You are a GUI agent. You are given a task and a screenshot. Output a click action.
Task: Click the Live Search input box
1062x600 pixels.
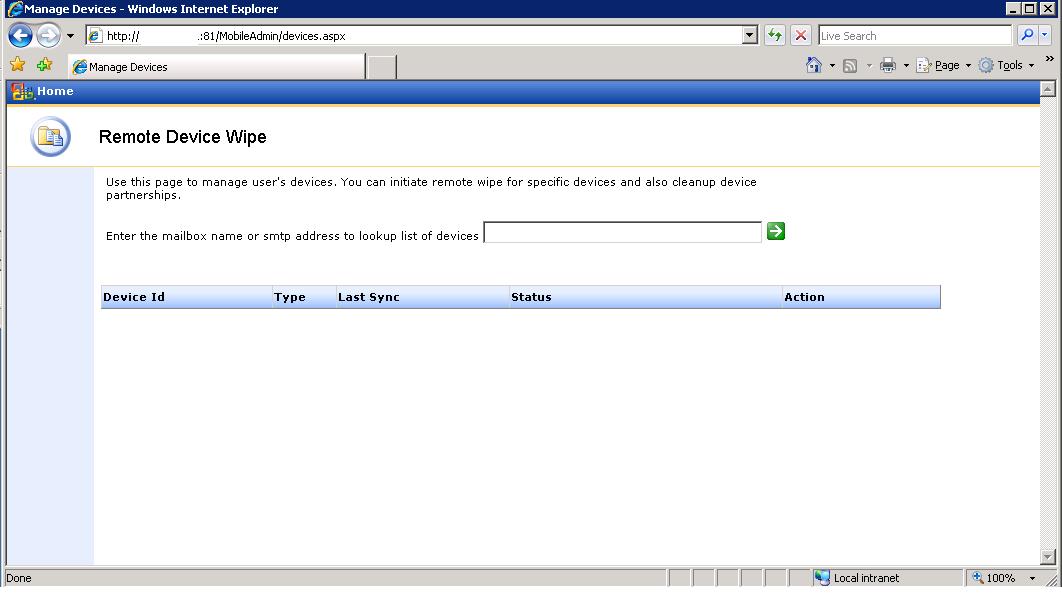915,36
